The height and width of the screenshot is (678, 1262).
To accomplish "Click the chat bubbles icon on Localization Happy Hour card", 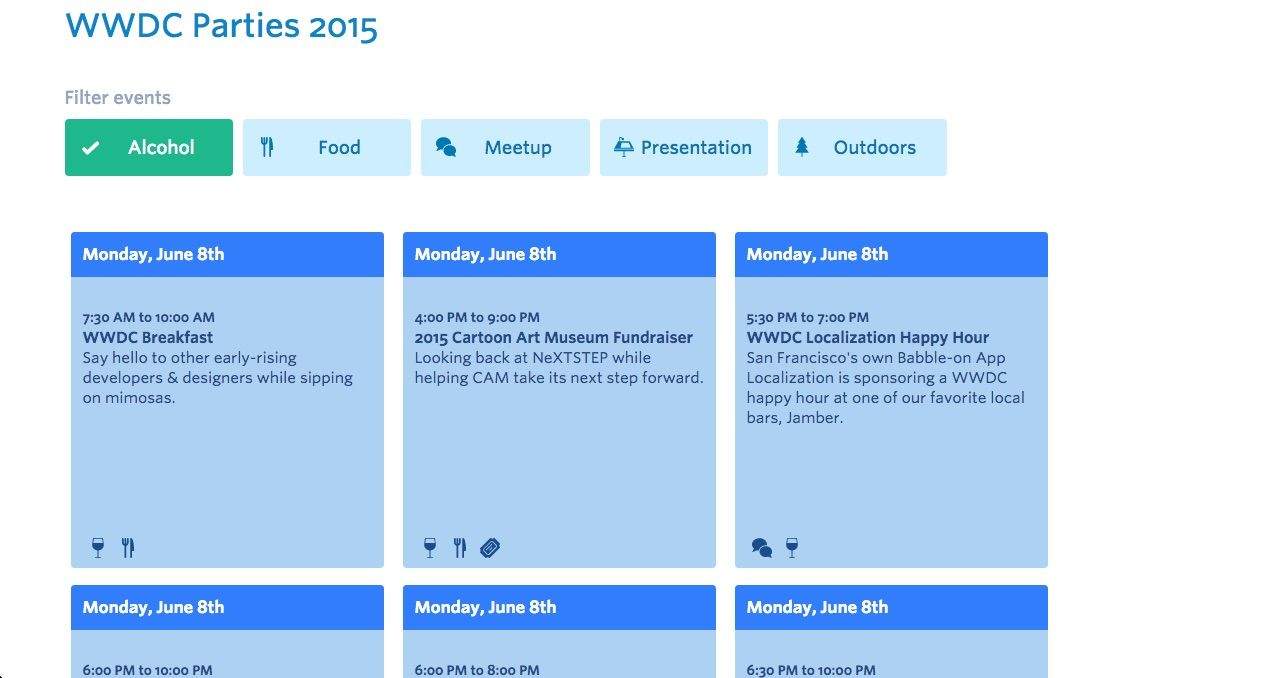I will coord(762,547).
